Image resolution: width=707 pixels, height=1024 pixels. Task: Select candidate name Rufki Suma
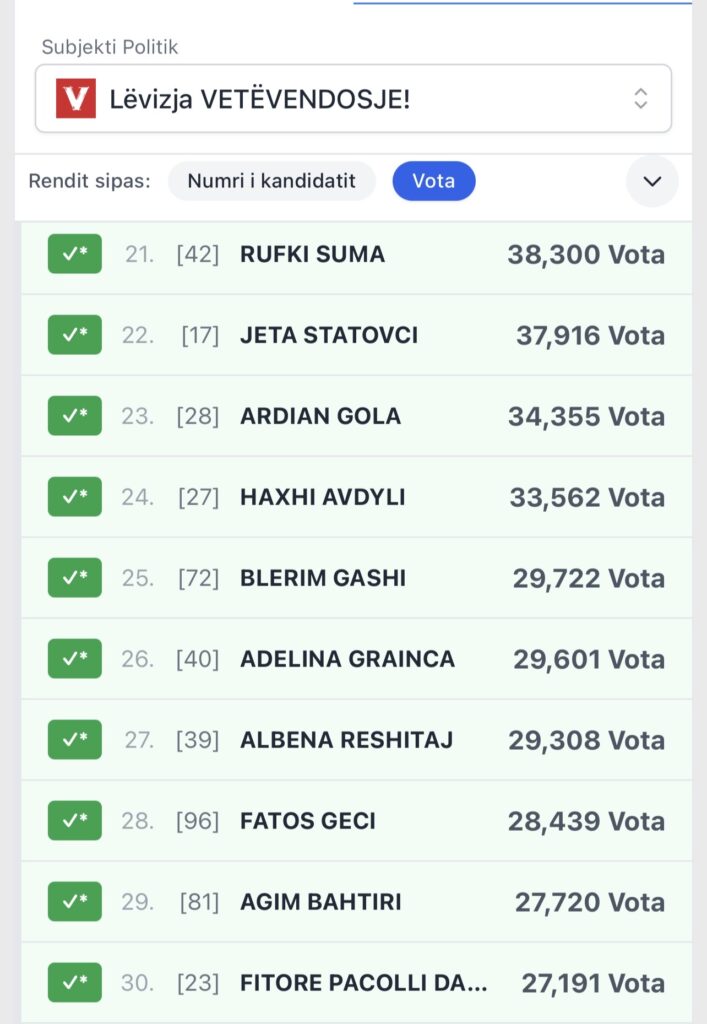tap(312, 254)
